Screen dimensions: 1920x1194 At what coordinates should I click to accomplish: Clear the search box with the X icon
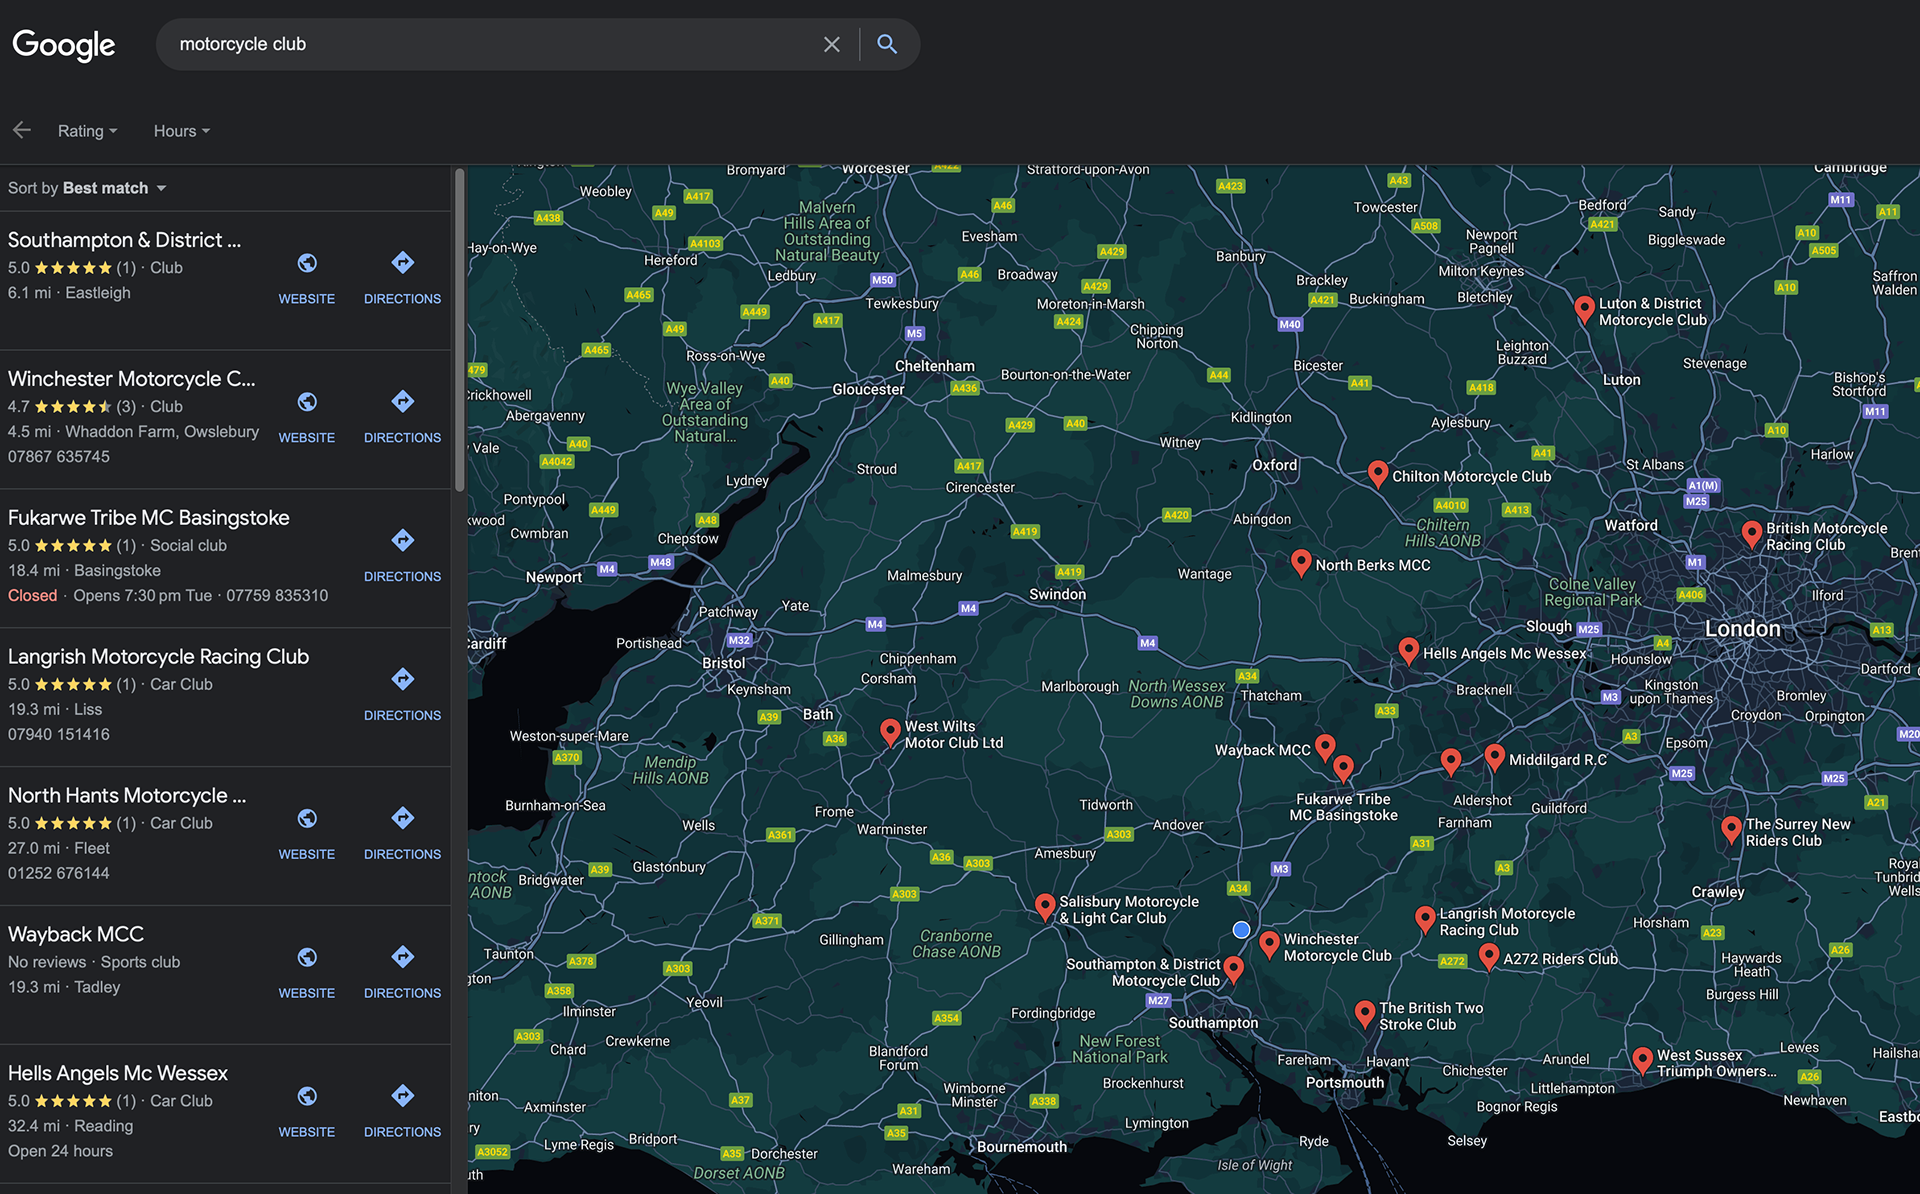pos(831,44)
